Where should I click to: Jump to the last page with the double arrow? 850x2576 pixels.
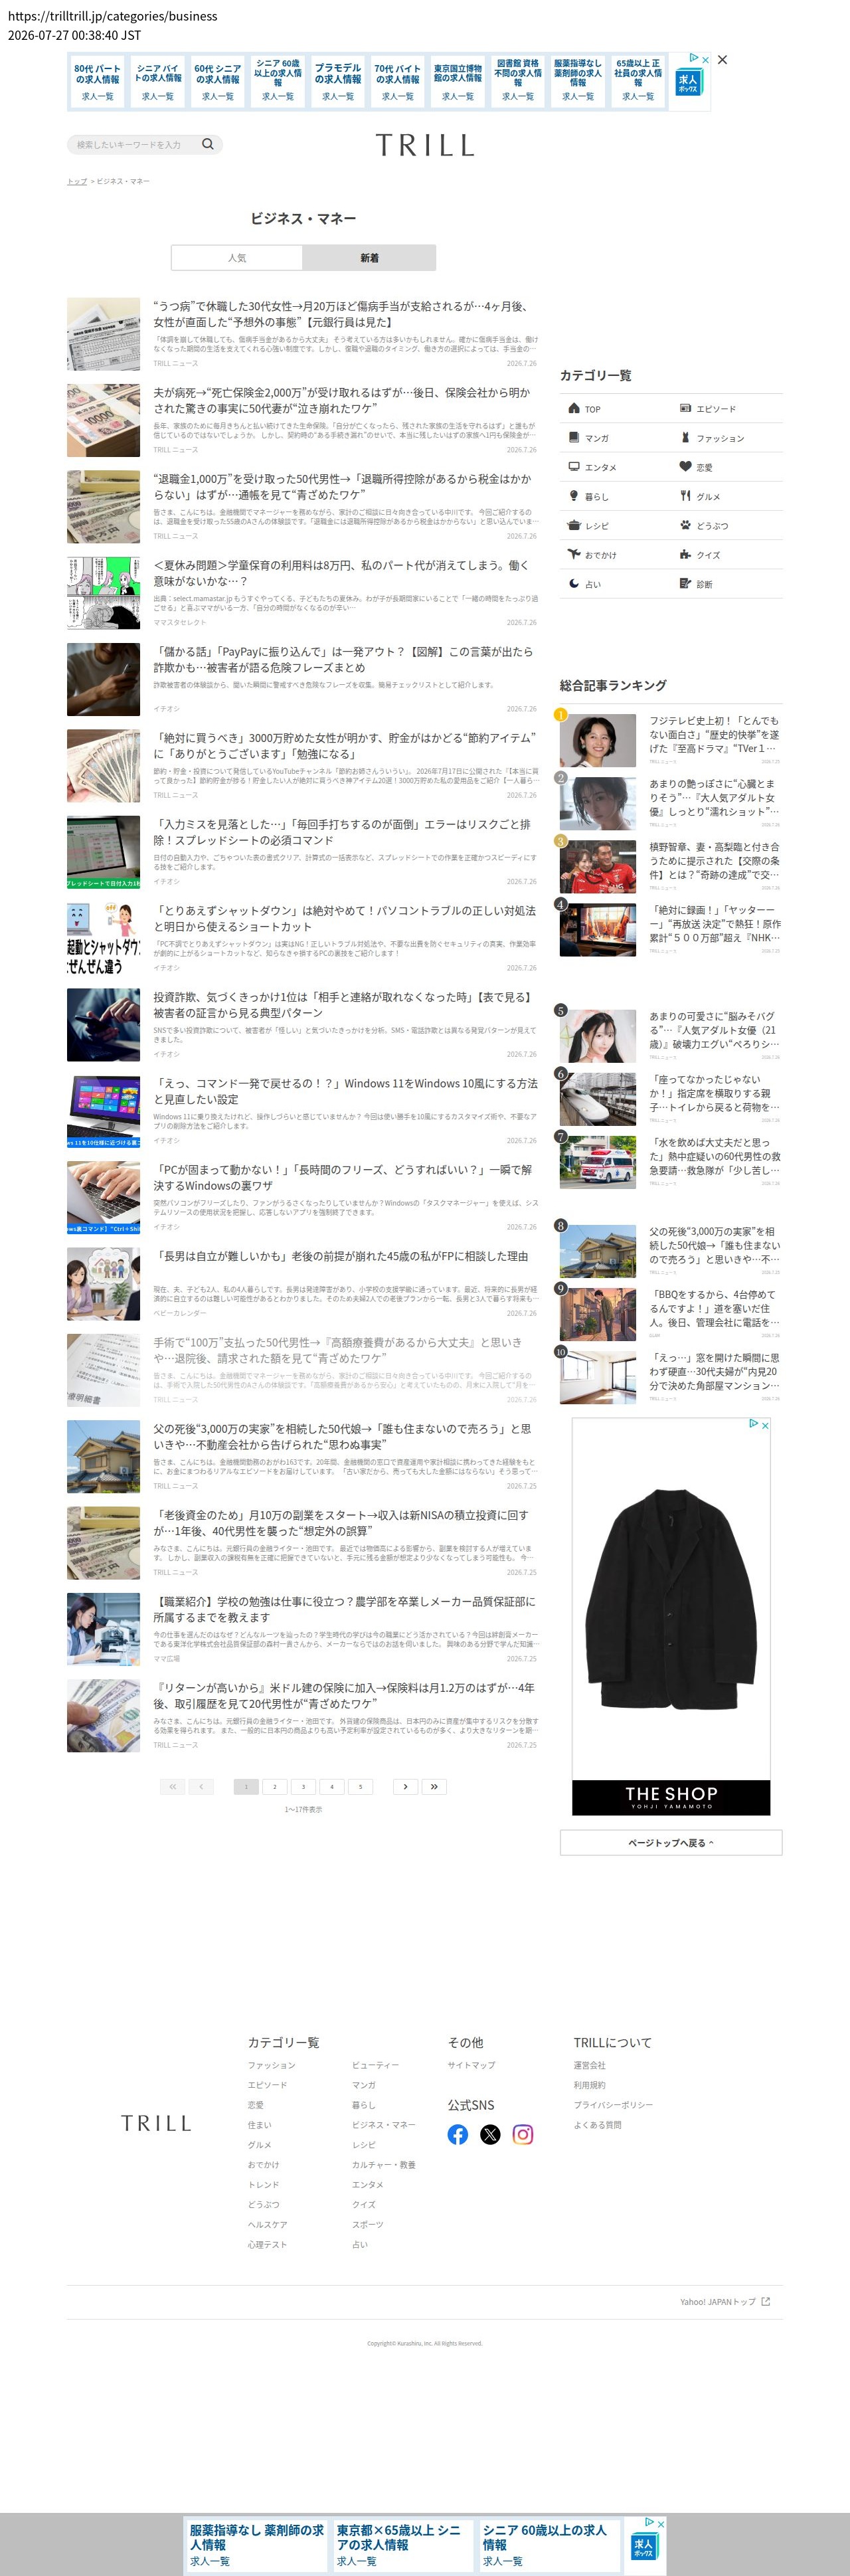click(x=434, y=1786)
